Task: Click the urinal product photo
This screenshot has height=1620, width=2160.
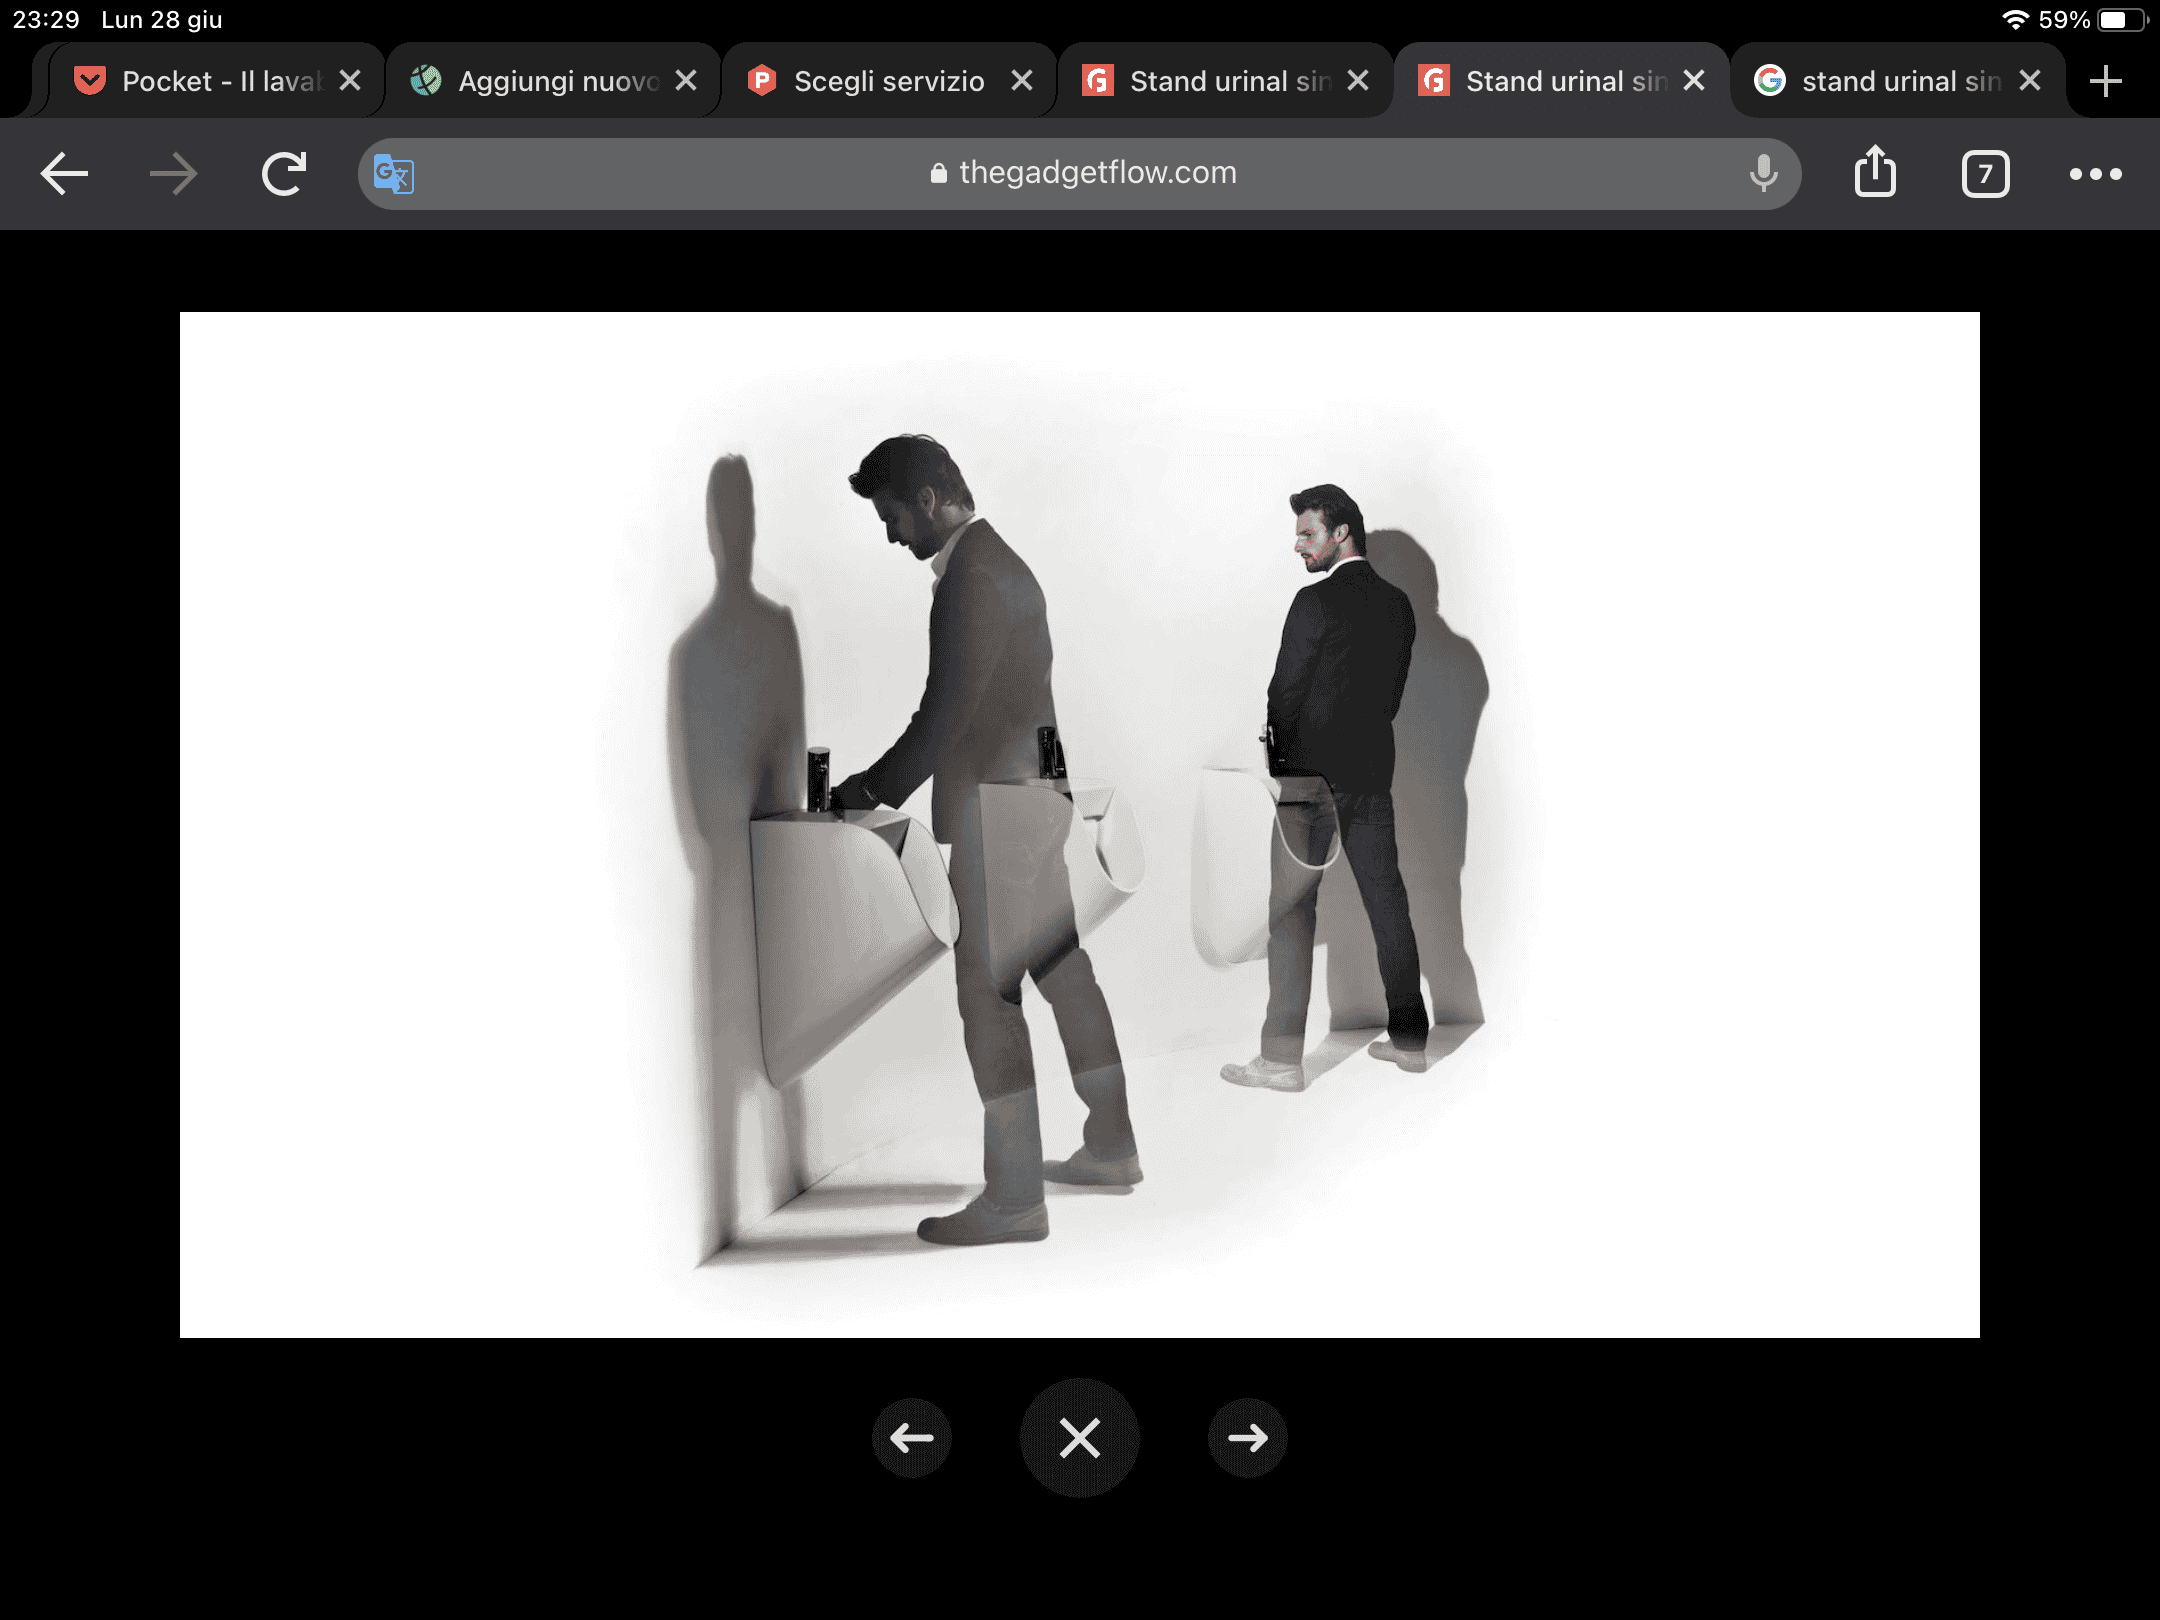Action: 1080,825
